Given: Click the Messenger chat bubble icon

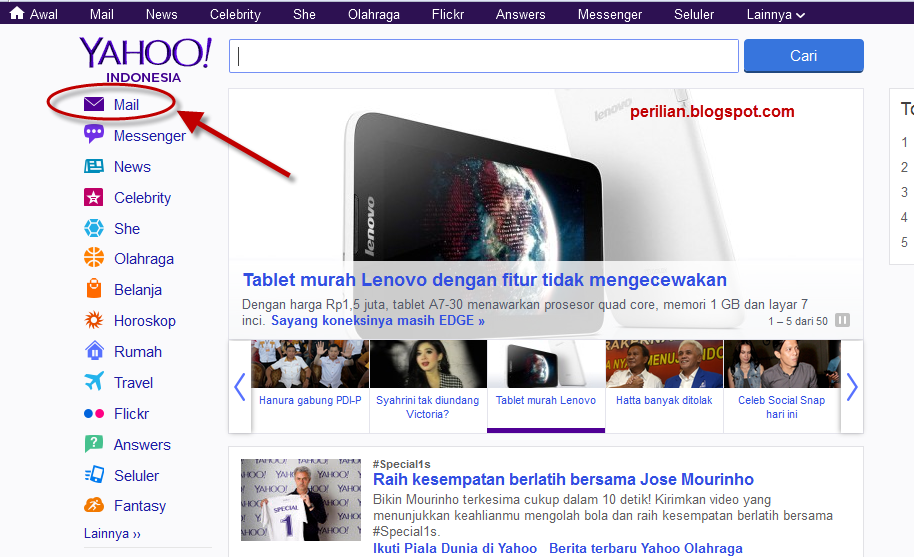Looking at the screenshot, I should coord(94,135).
